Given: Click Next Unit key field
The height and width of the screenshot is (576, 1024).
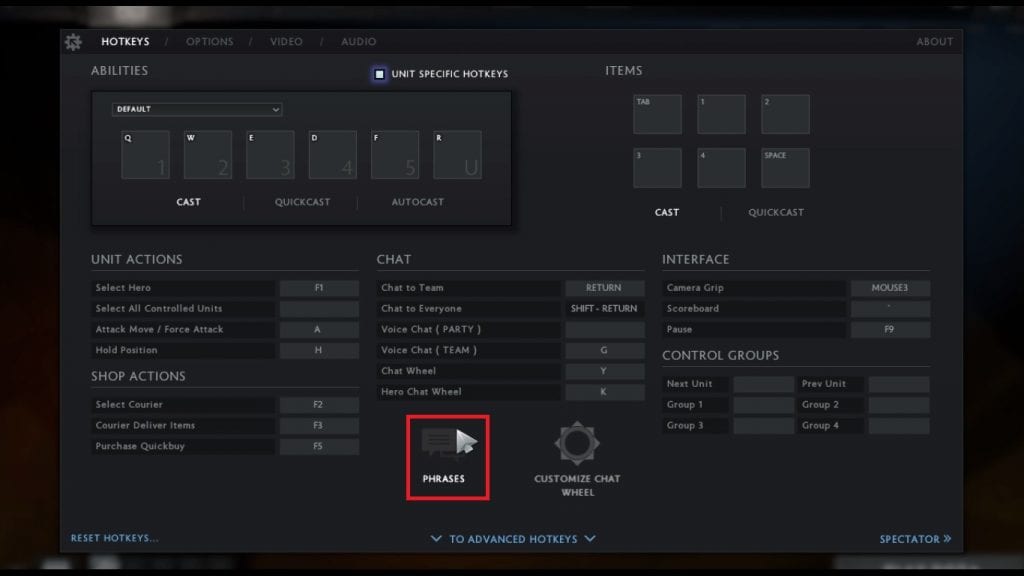Looking at the screenshot, I should click(x=763, y=384).
